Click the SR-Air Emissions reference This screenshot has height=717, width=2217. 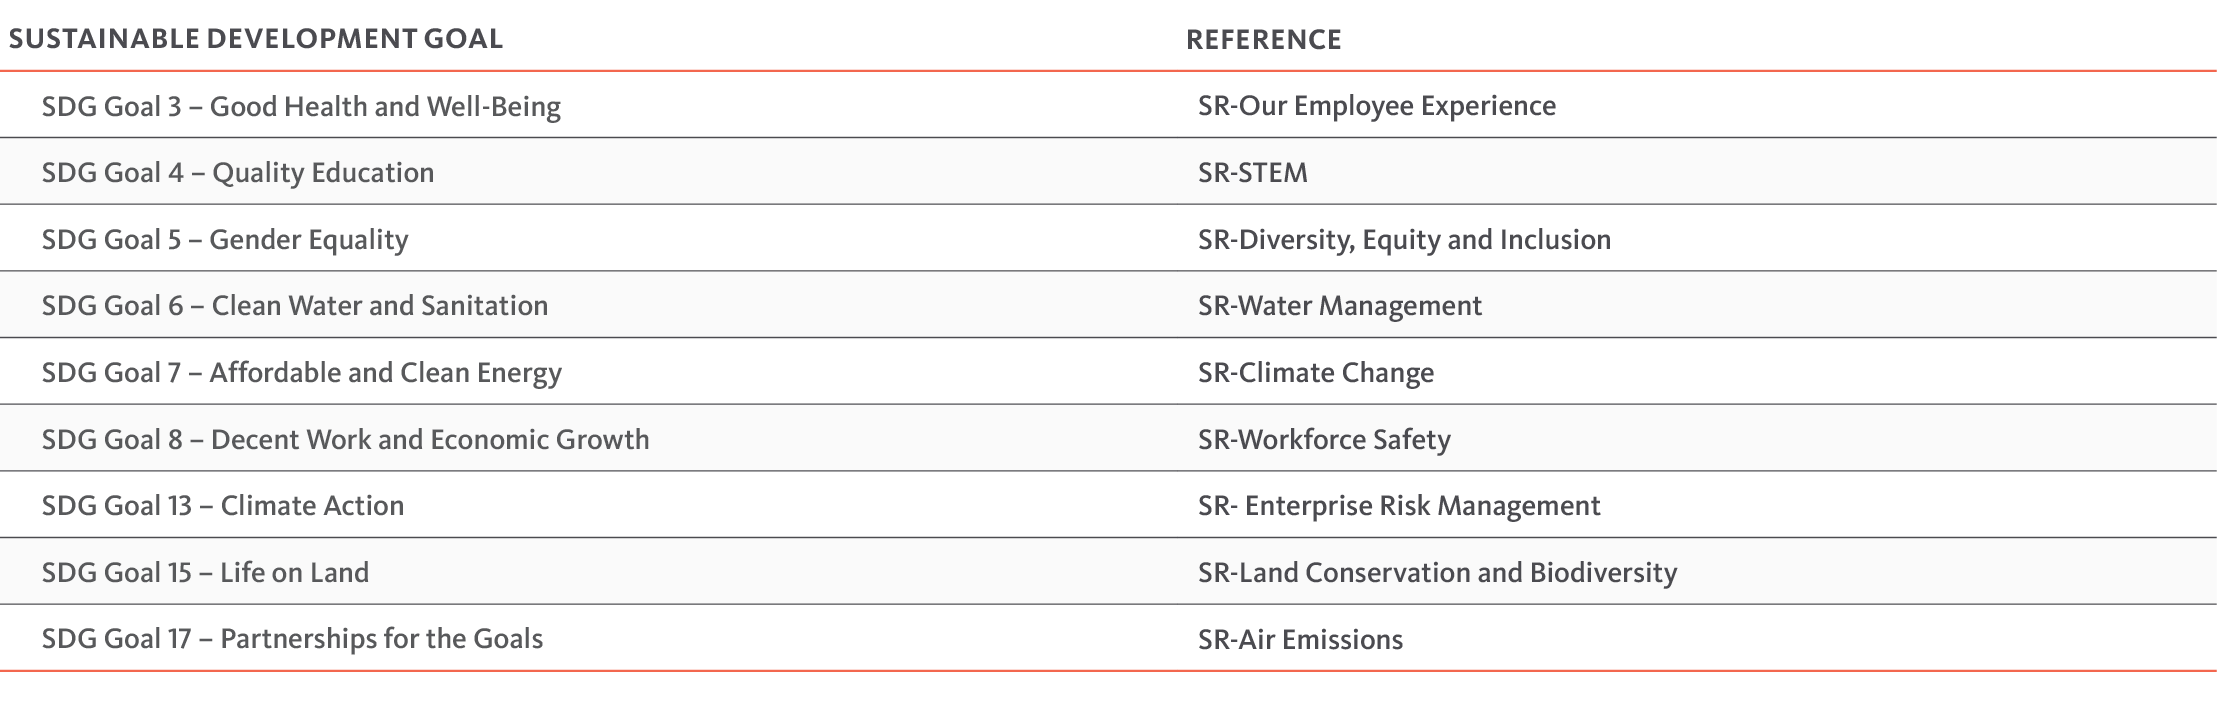tap(1300, 640)
